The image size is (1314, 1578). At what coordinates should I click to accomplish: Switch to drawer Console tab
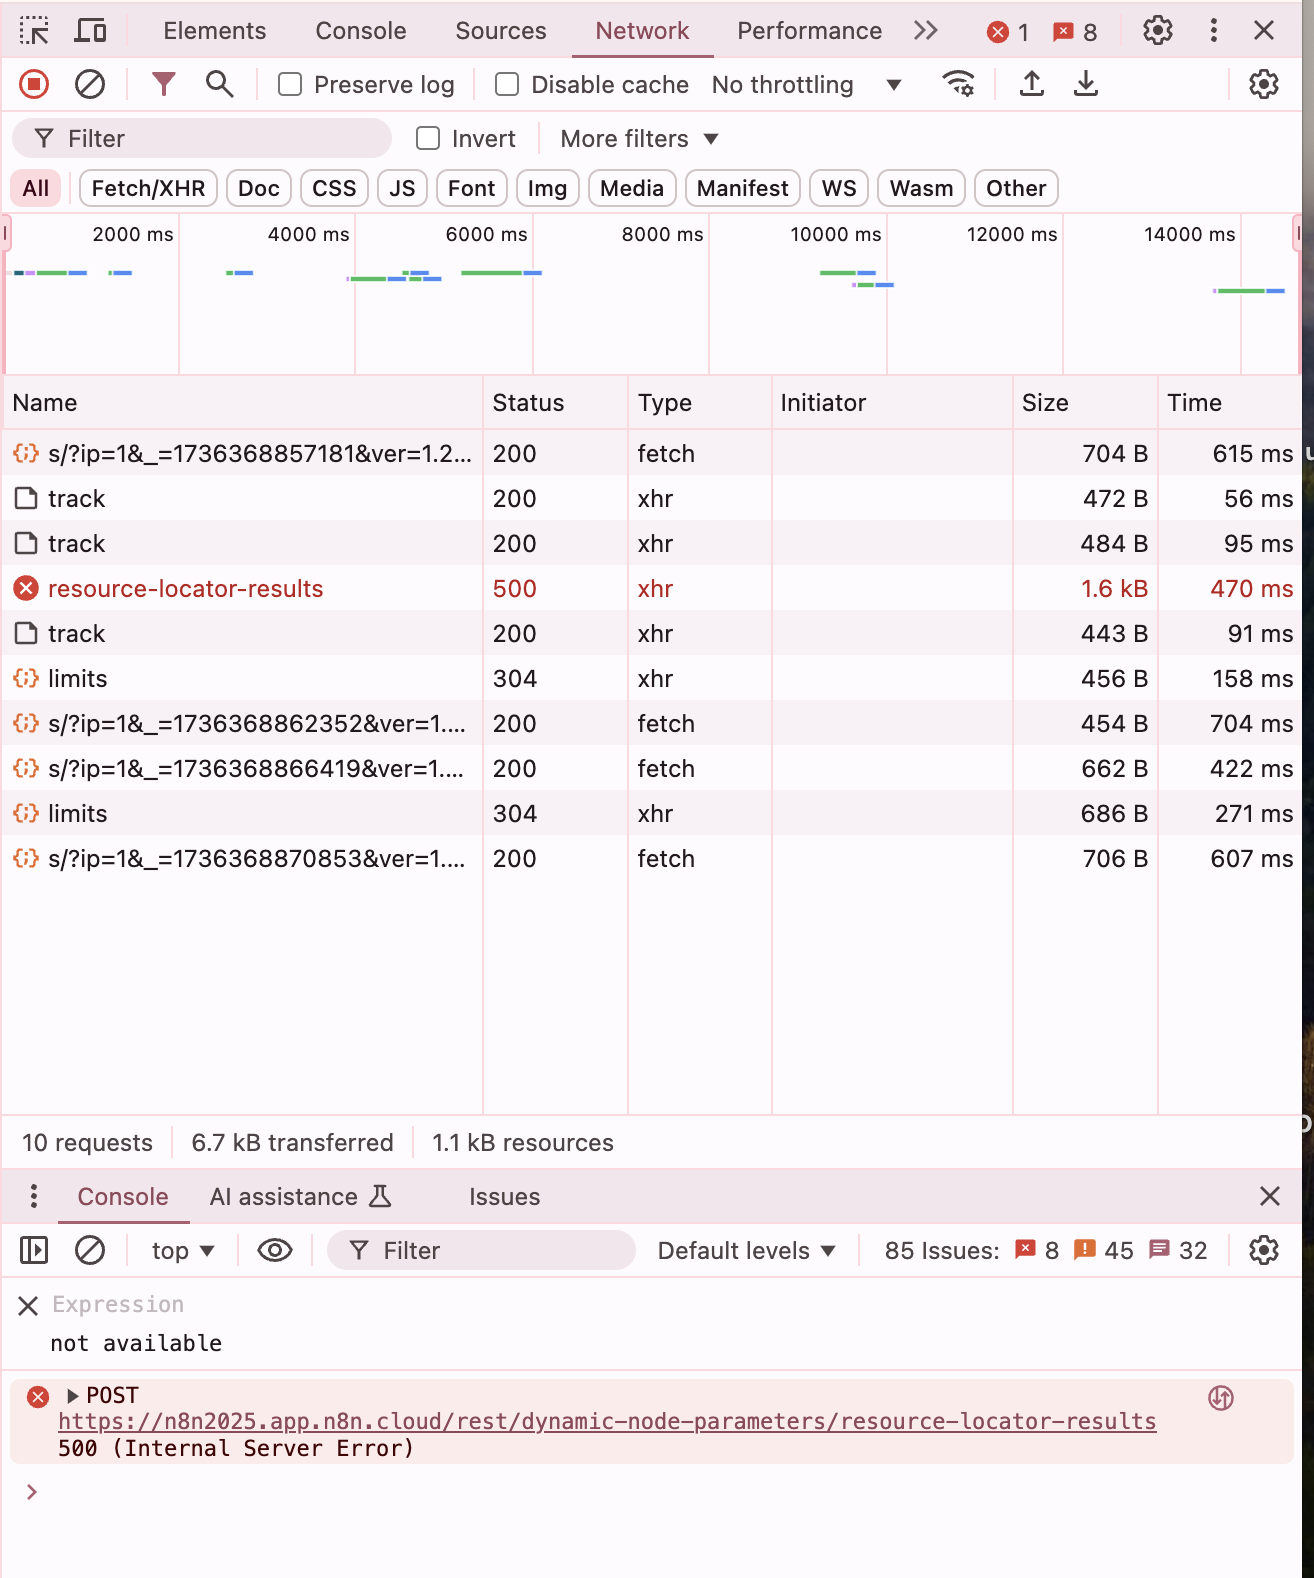click(123, 1196)
